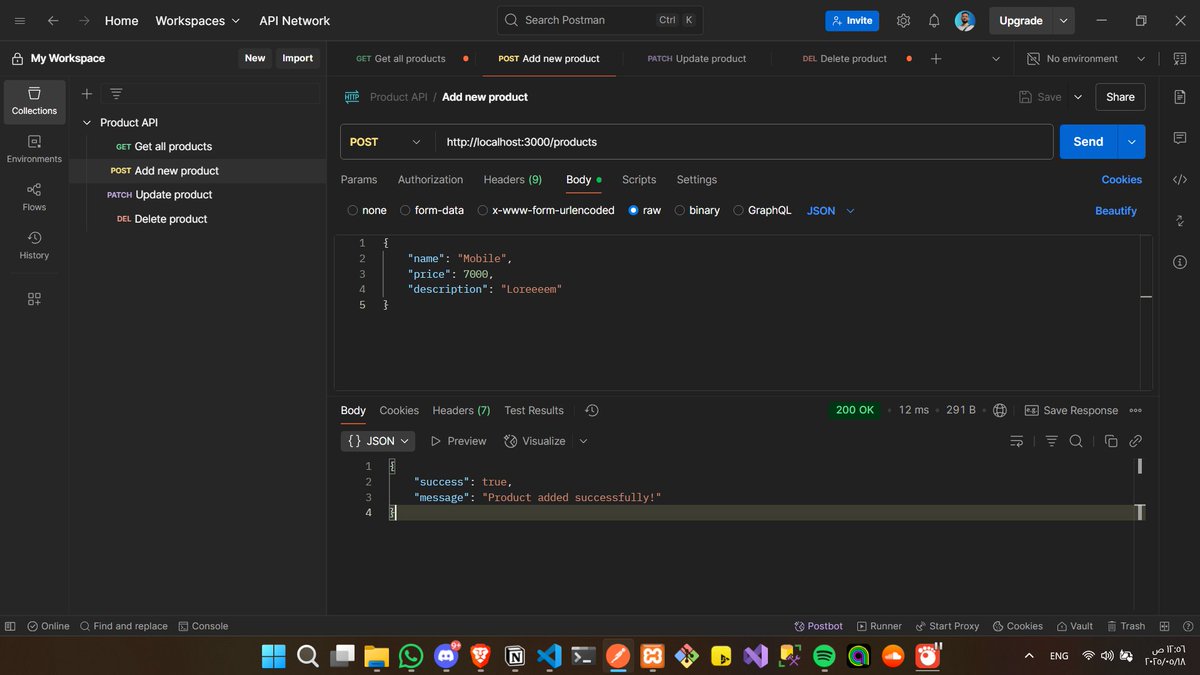The height and width of the screenshot is (675, 1200).
Task: Choose the binary body format
Action: pos(697,210)
